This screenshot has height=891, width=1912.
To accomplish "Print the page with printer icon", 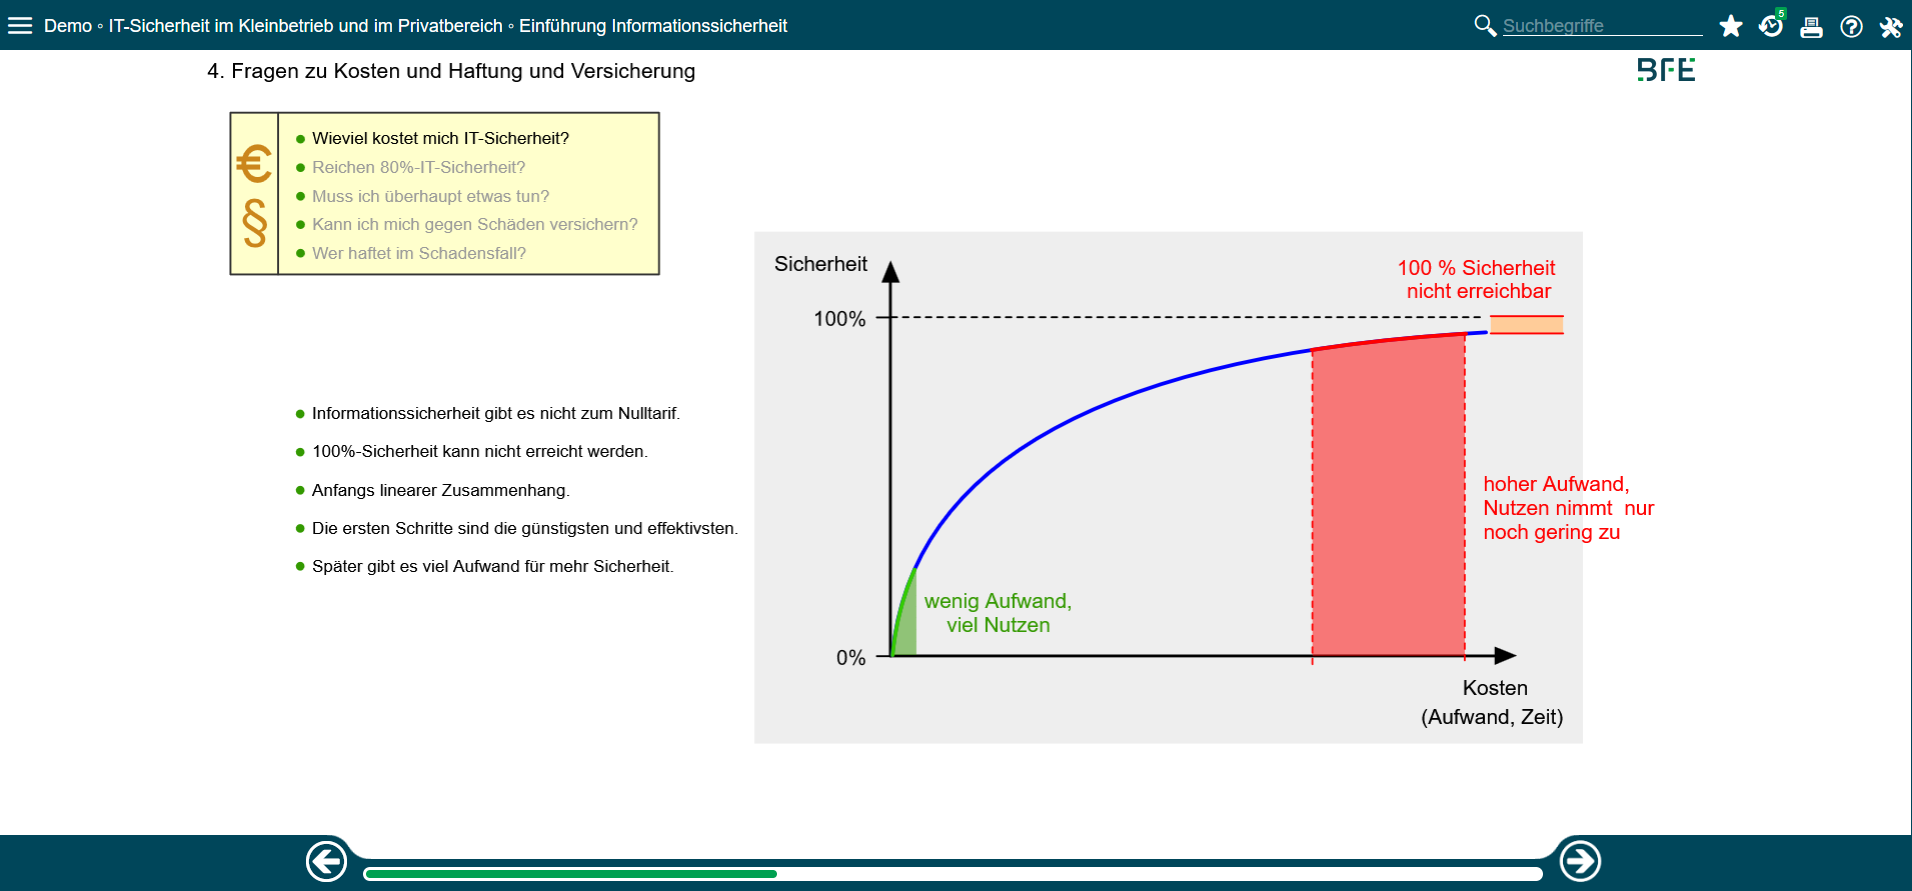I will click(x=1811, y=27).
